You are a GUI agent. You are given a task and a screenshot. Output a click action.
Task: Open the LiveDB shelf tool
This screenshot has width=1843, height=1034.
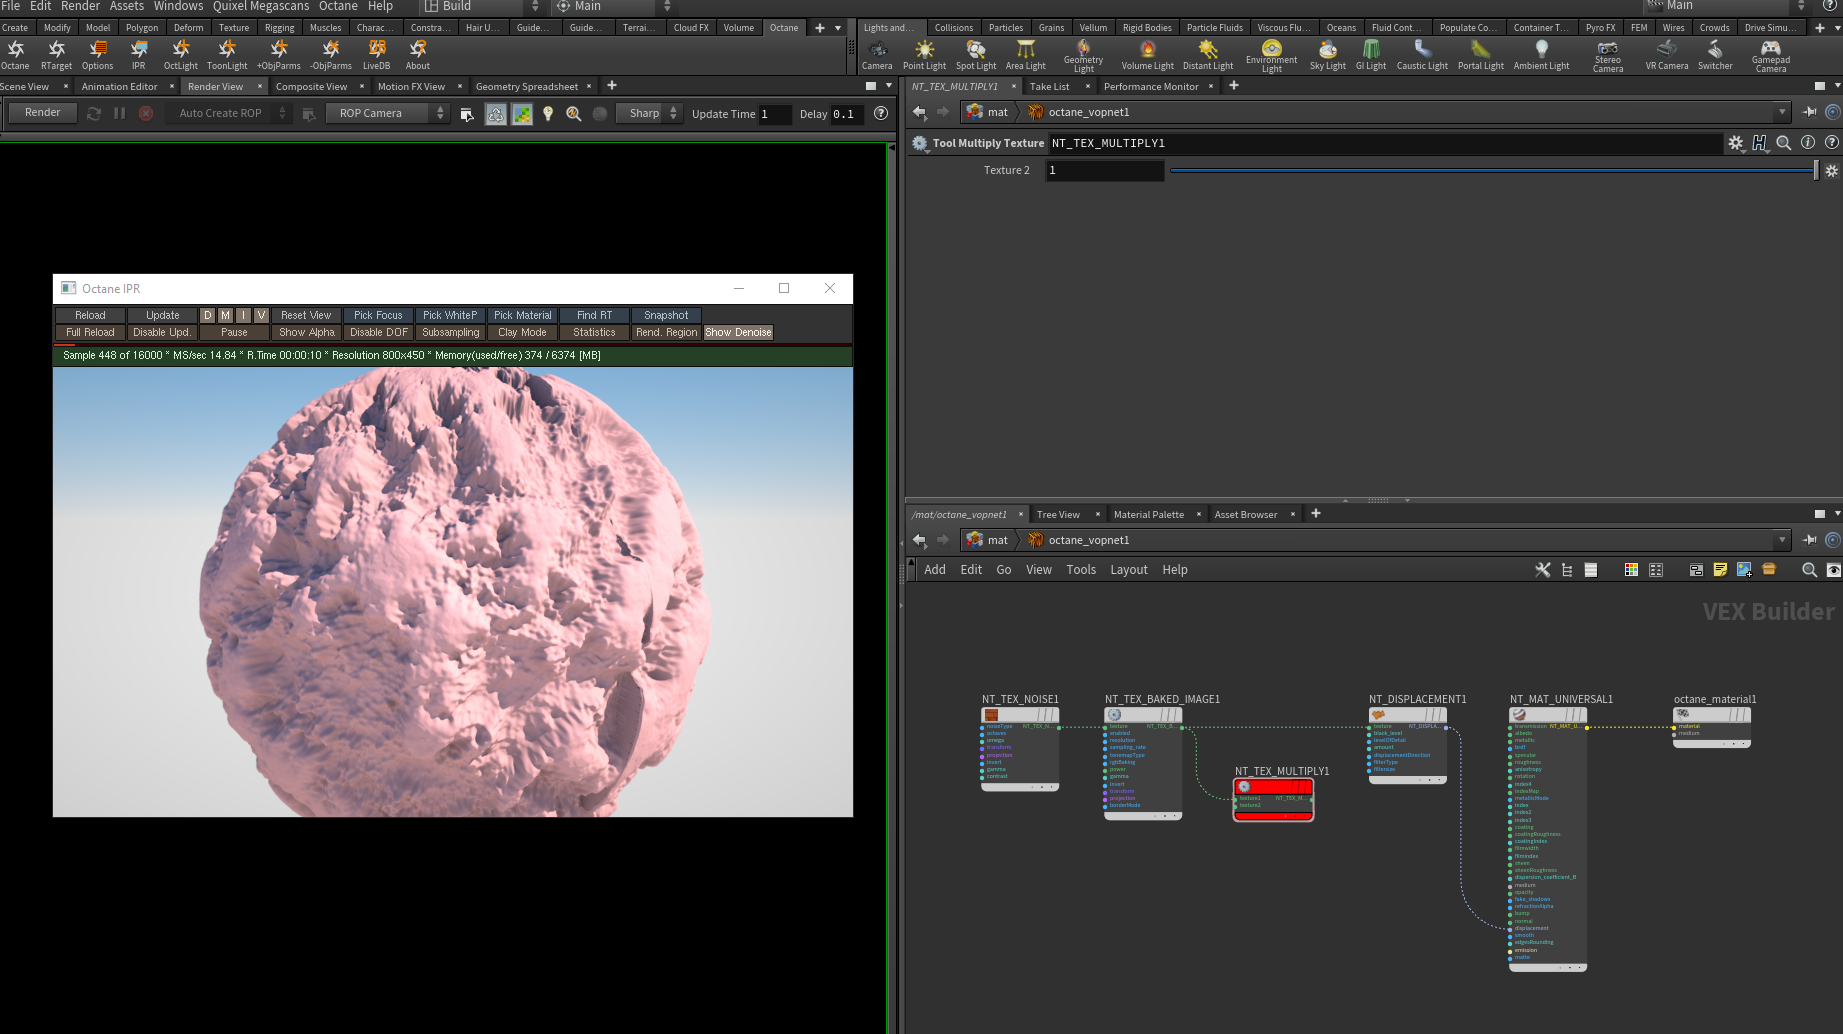(x=376, y=50)
